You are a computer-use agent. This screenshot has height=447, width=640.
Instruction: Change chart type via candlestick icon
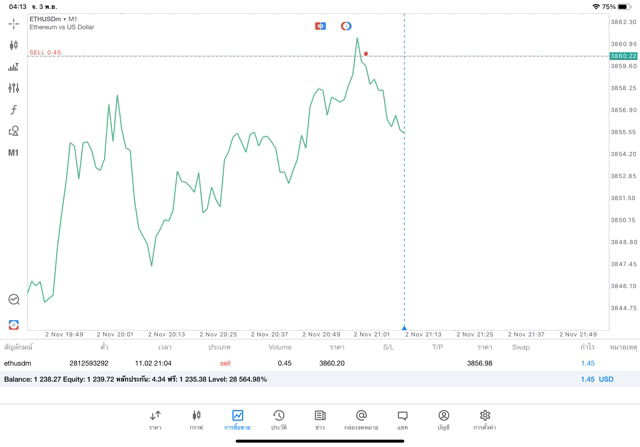pos(14,45)
